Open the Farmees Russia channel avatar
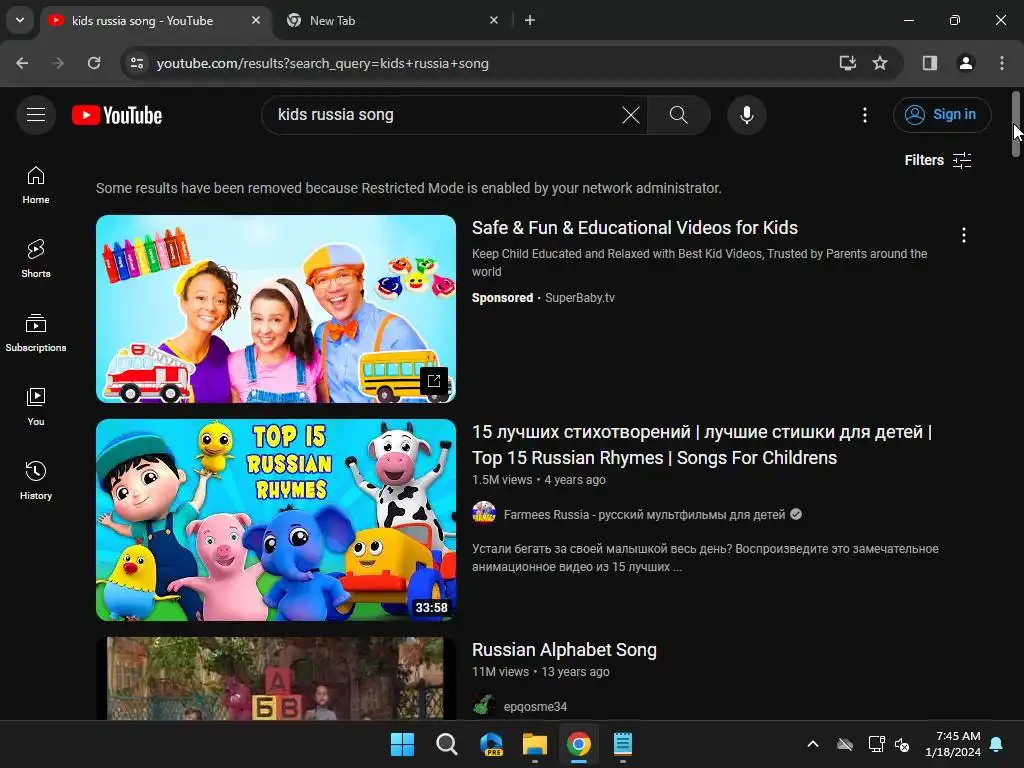Viewport: 1024px width, 768px height. click(484, 513)
